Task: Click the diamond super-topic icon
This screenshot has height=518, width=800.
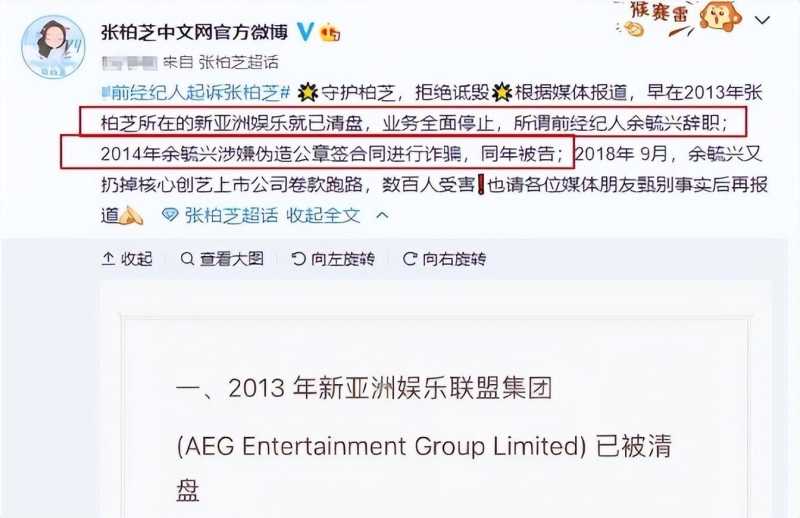Action: tap(170, 215)
